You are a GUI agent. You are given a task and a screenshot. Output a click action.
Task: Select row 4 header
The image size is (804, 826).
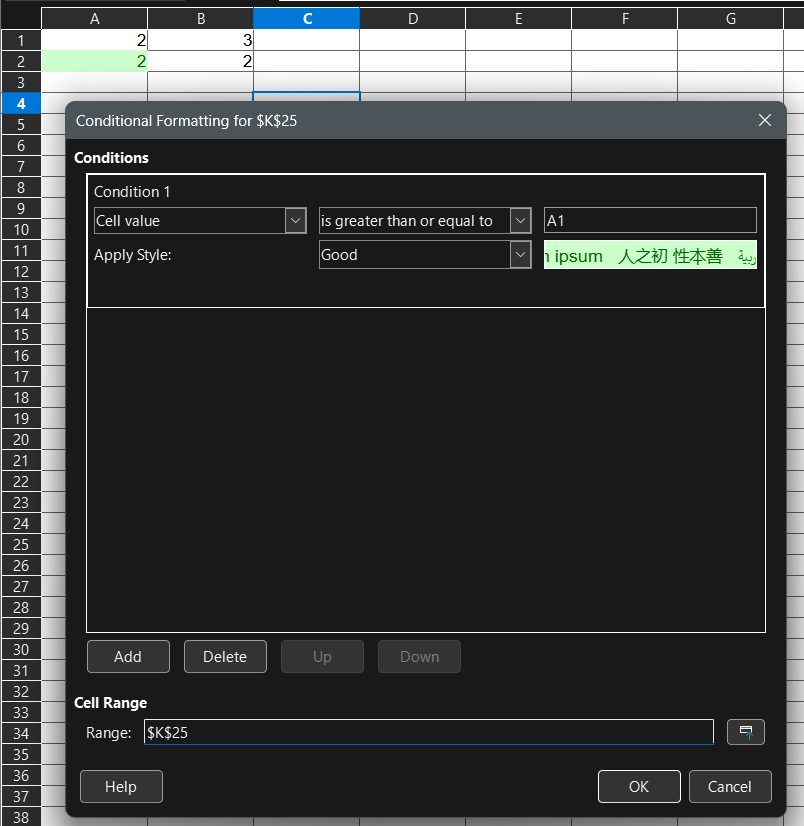20,103
